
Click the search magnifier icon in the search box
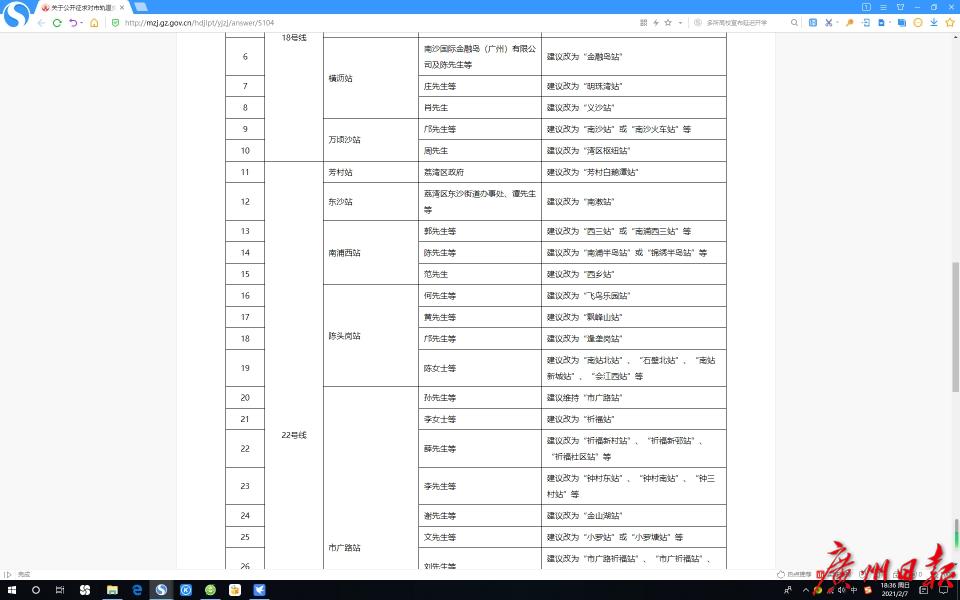[792, 22]
